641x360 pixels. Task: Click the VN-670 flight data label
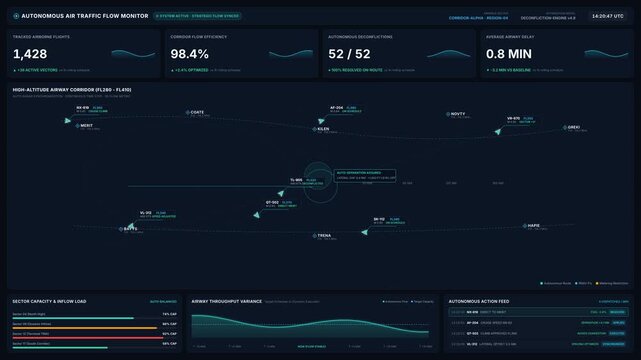click(521, 120)
